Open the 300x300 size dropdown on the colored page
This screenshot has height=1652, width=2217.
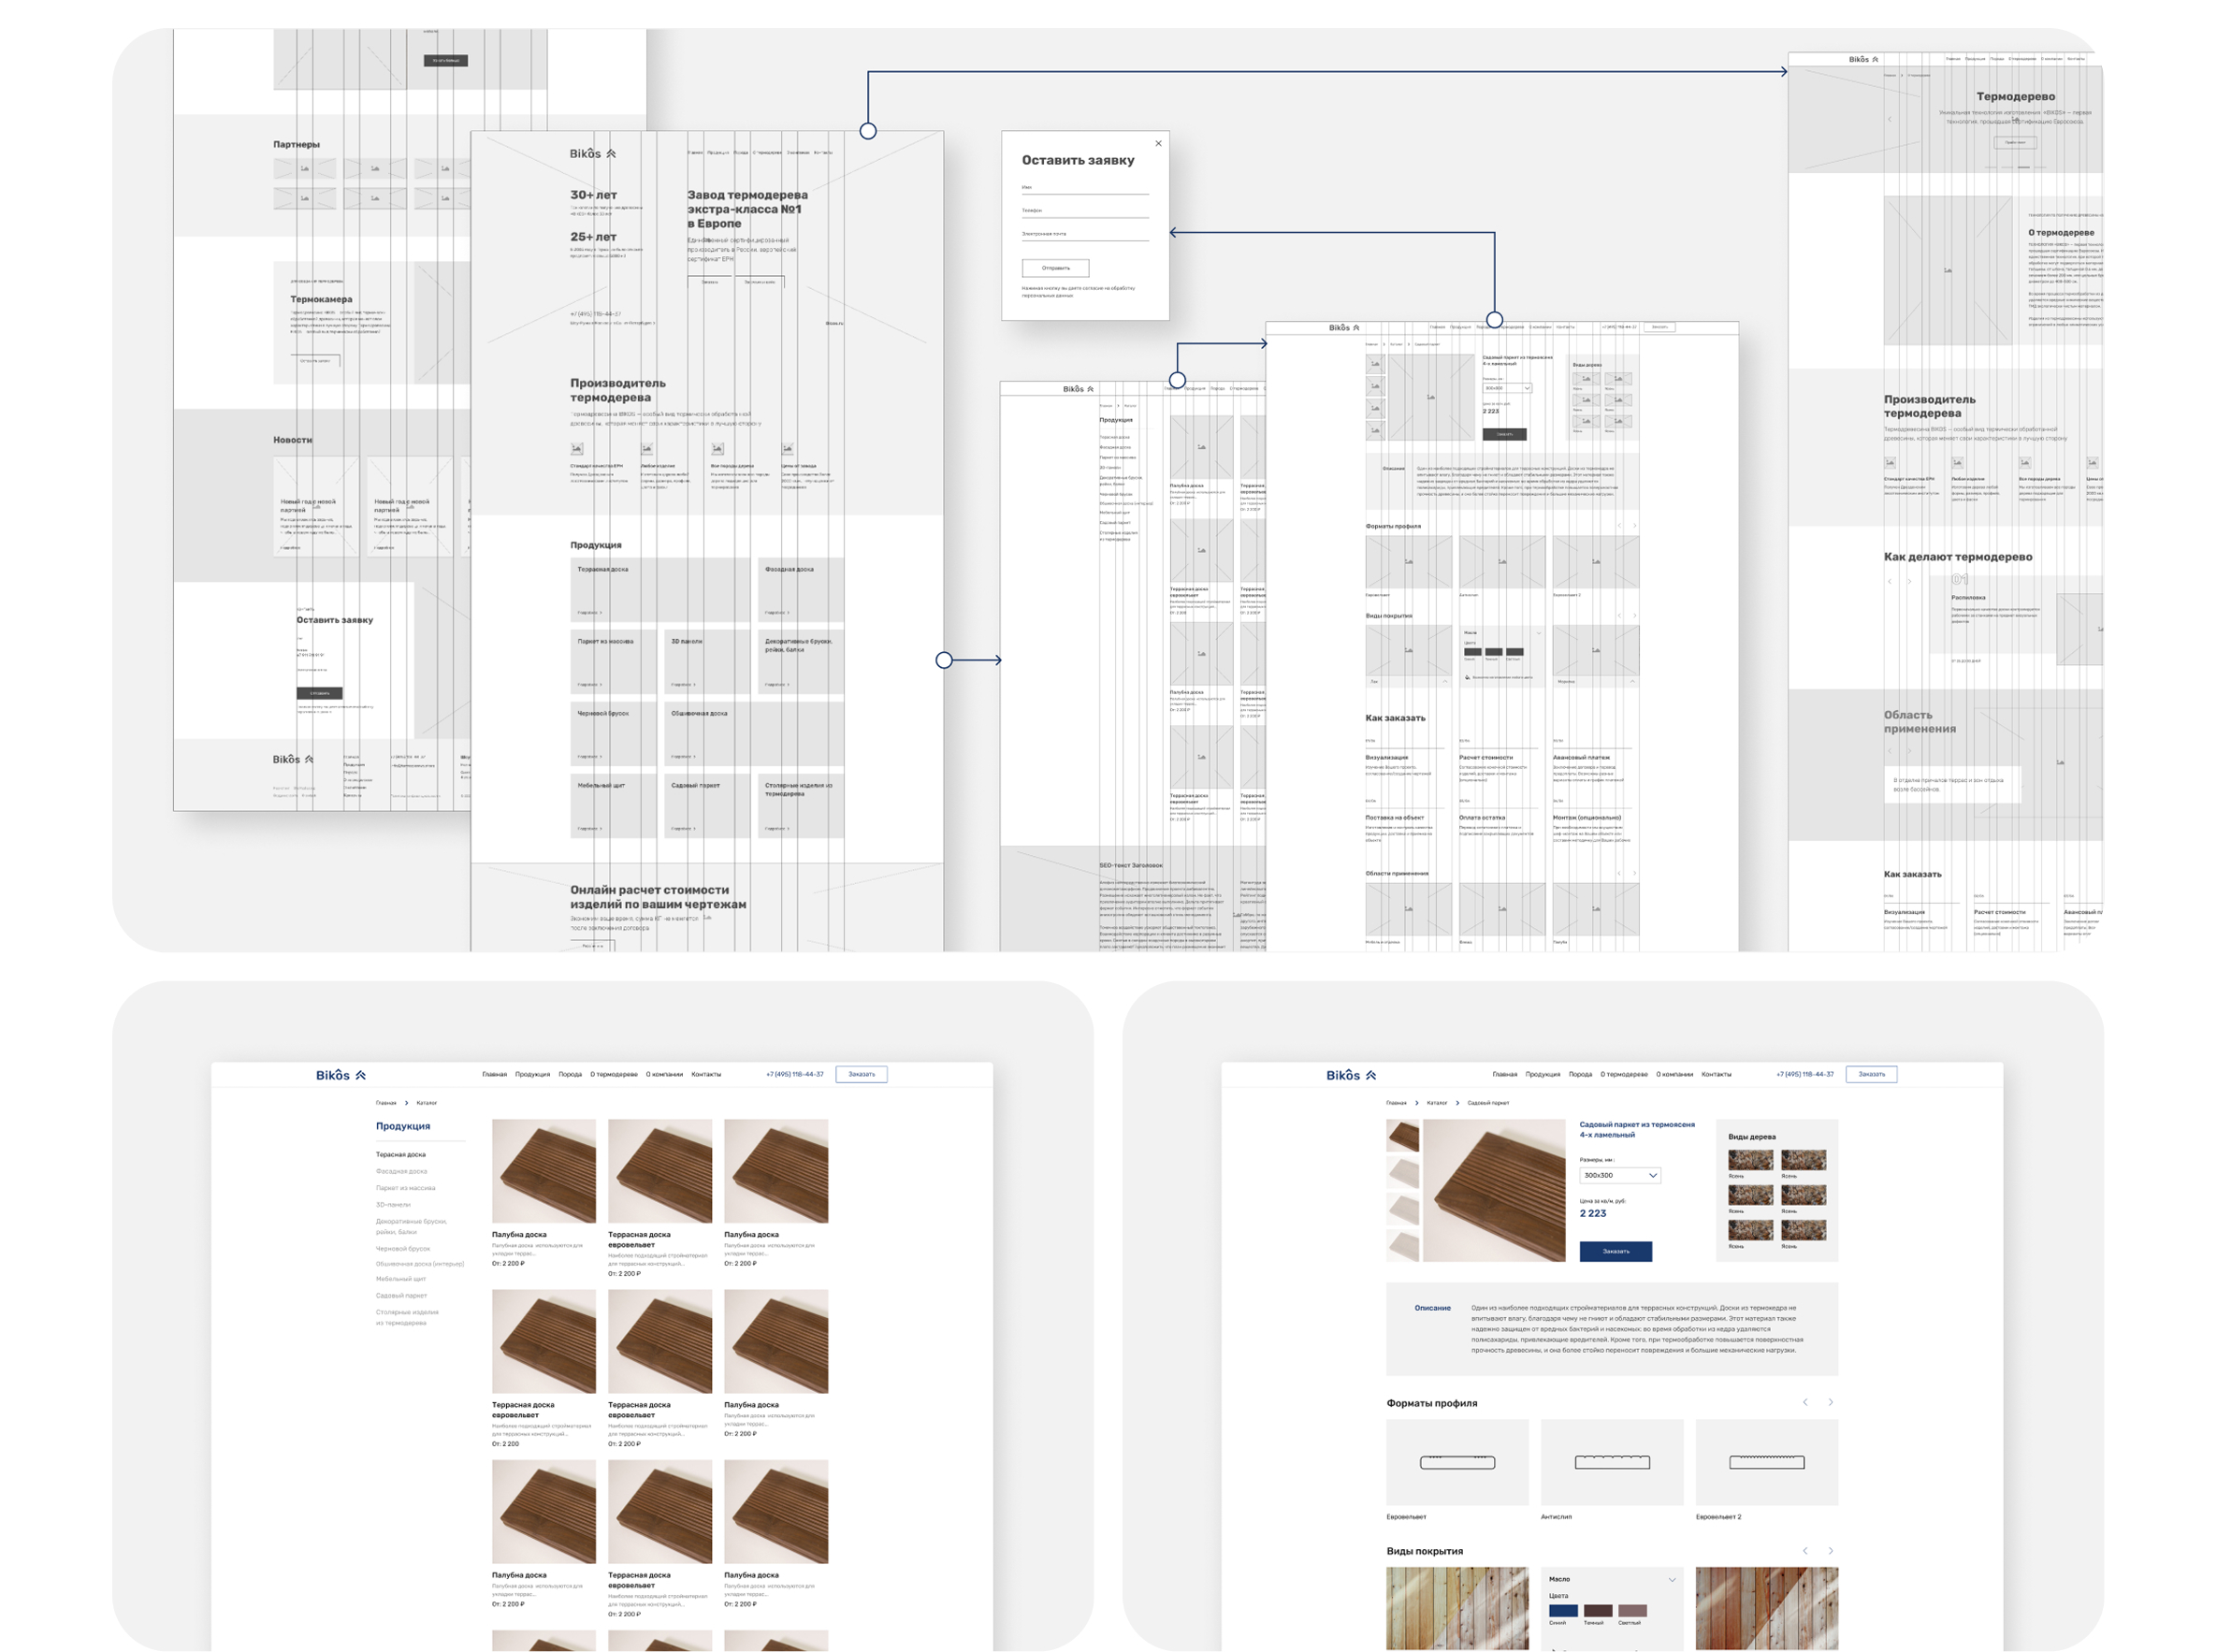(1619, 1175)
